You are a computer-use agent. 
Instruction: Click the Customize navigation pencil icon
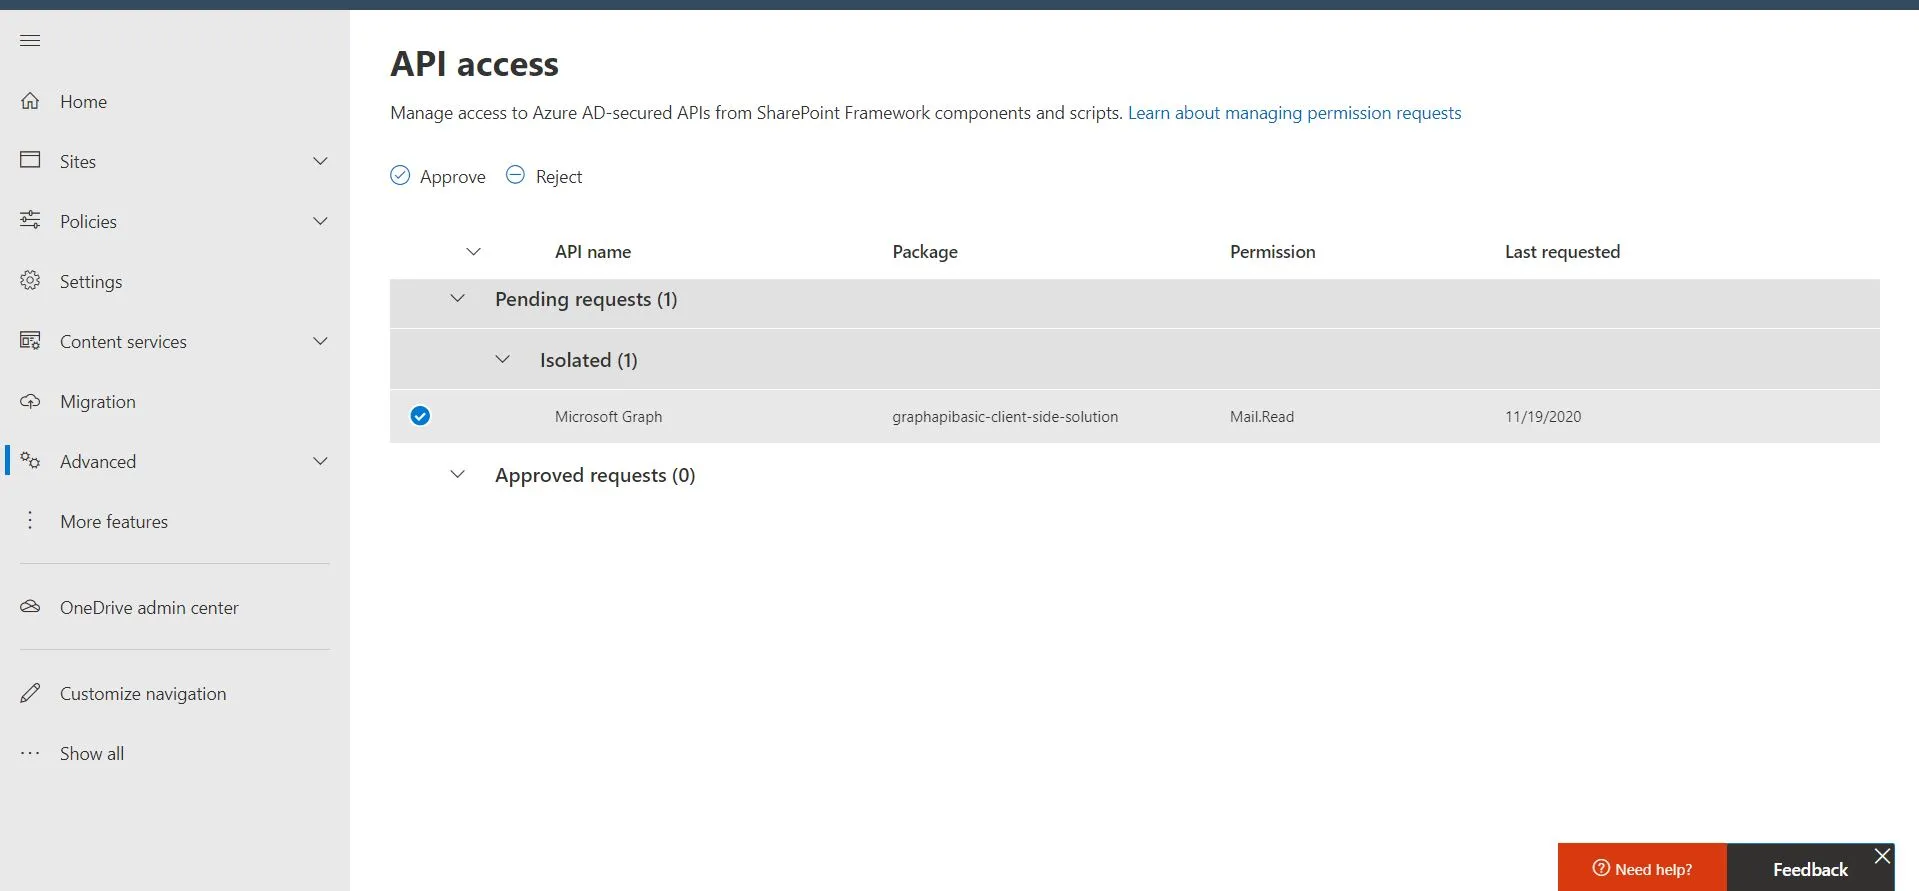click(x=30, y=693)
